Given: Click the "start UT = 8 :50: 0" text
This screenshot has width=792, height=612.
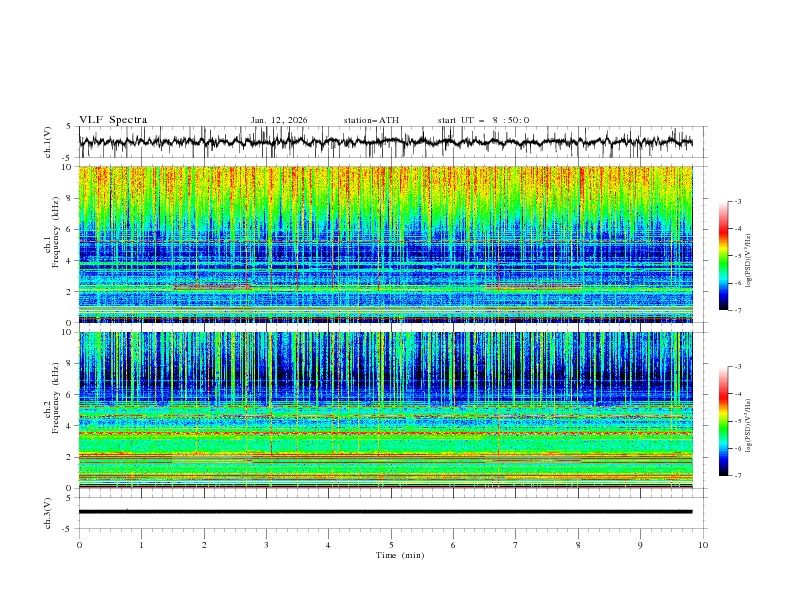Looking at the screenshot, I should coord(483,120).
